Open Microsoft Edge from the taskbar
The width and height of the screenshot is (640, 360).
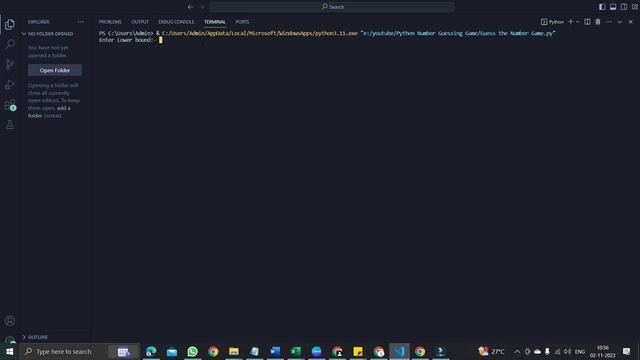(x=151, y=351)
